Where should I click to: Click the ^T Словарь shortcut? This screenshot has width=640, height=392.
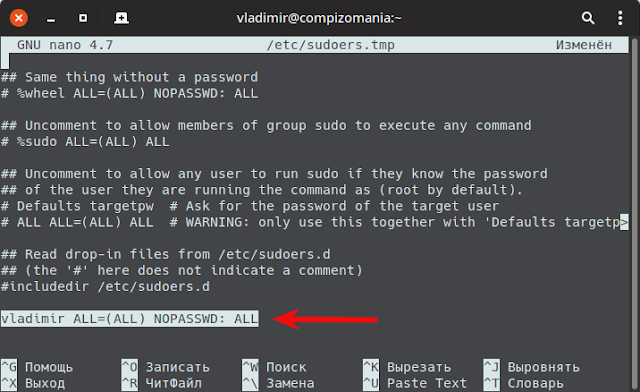(524, 383)
